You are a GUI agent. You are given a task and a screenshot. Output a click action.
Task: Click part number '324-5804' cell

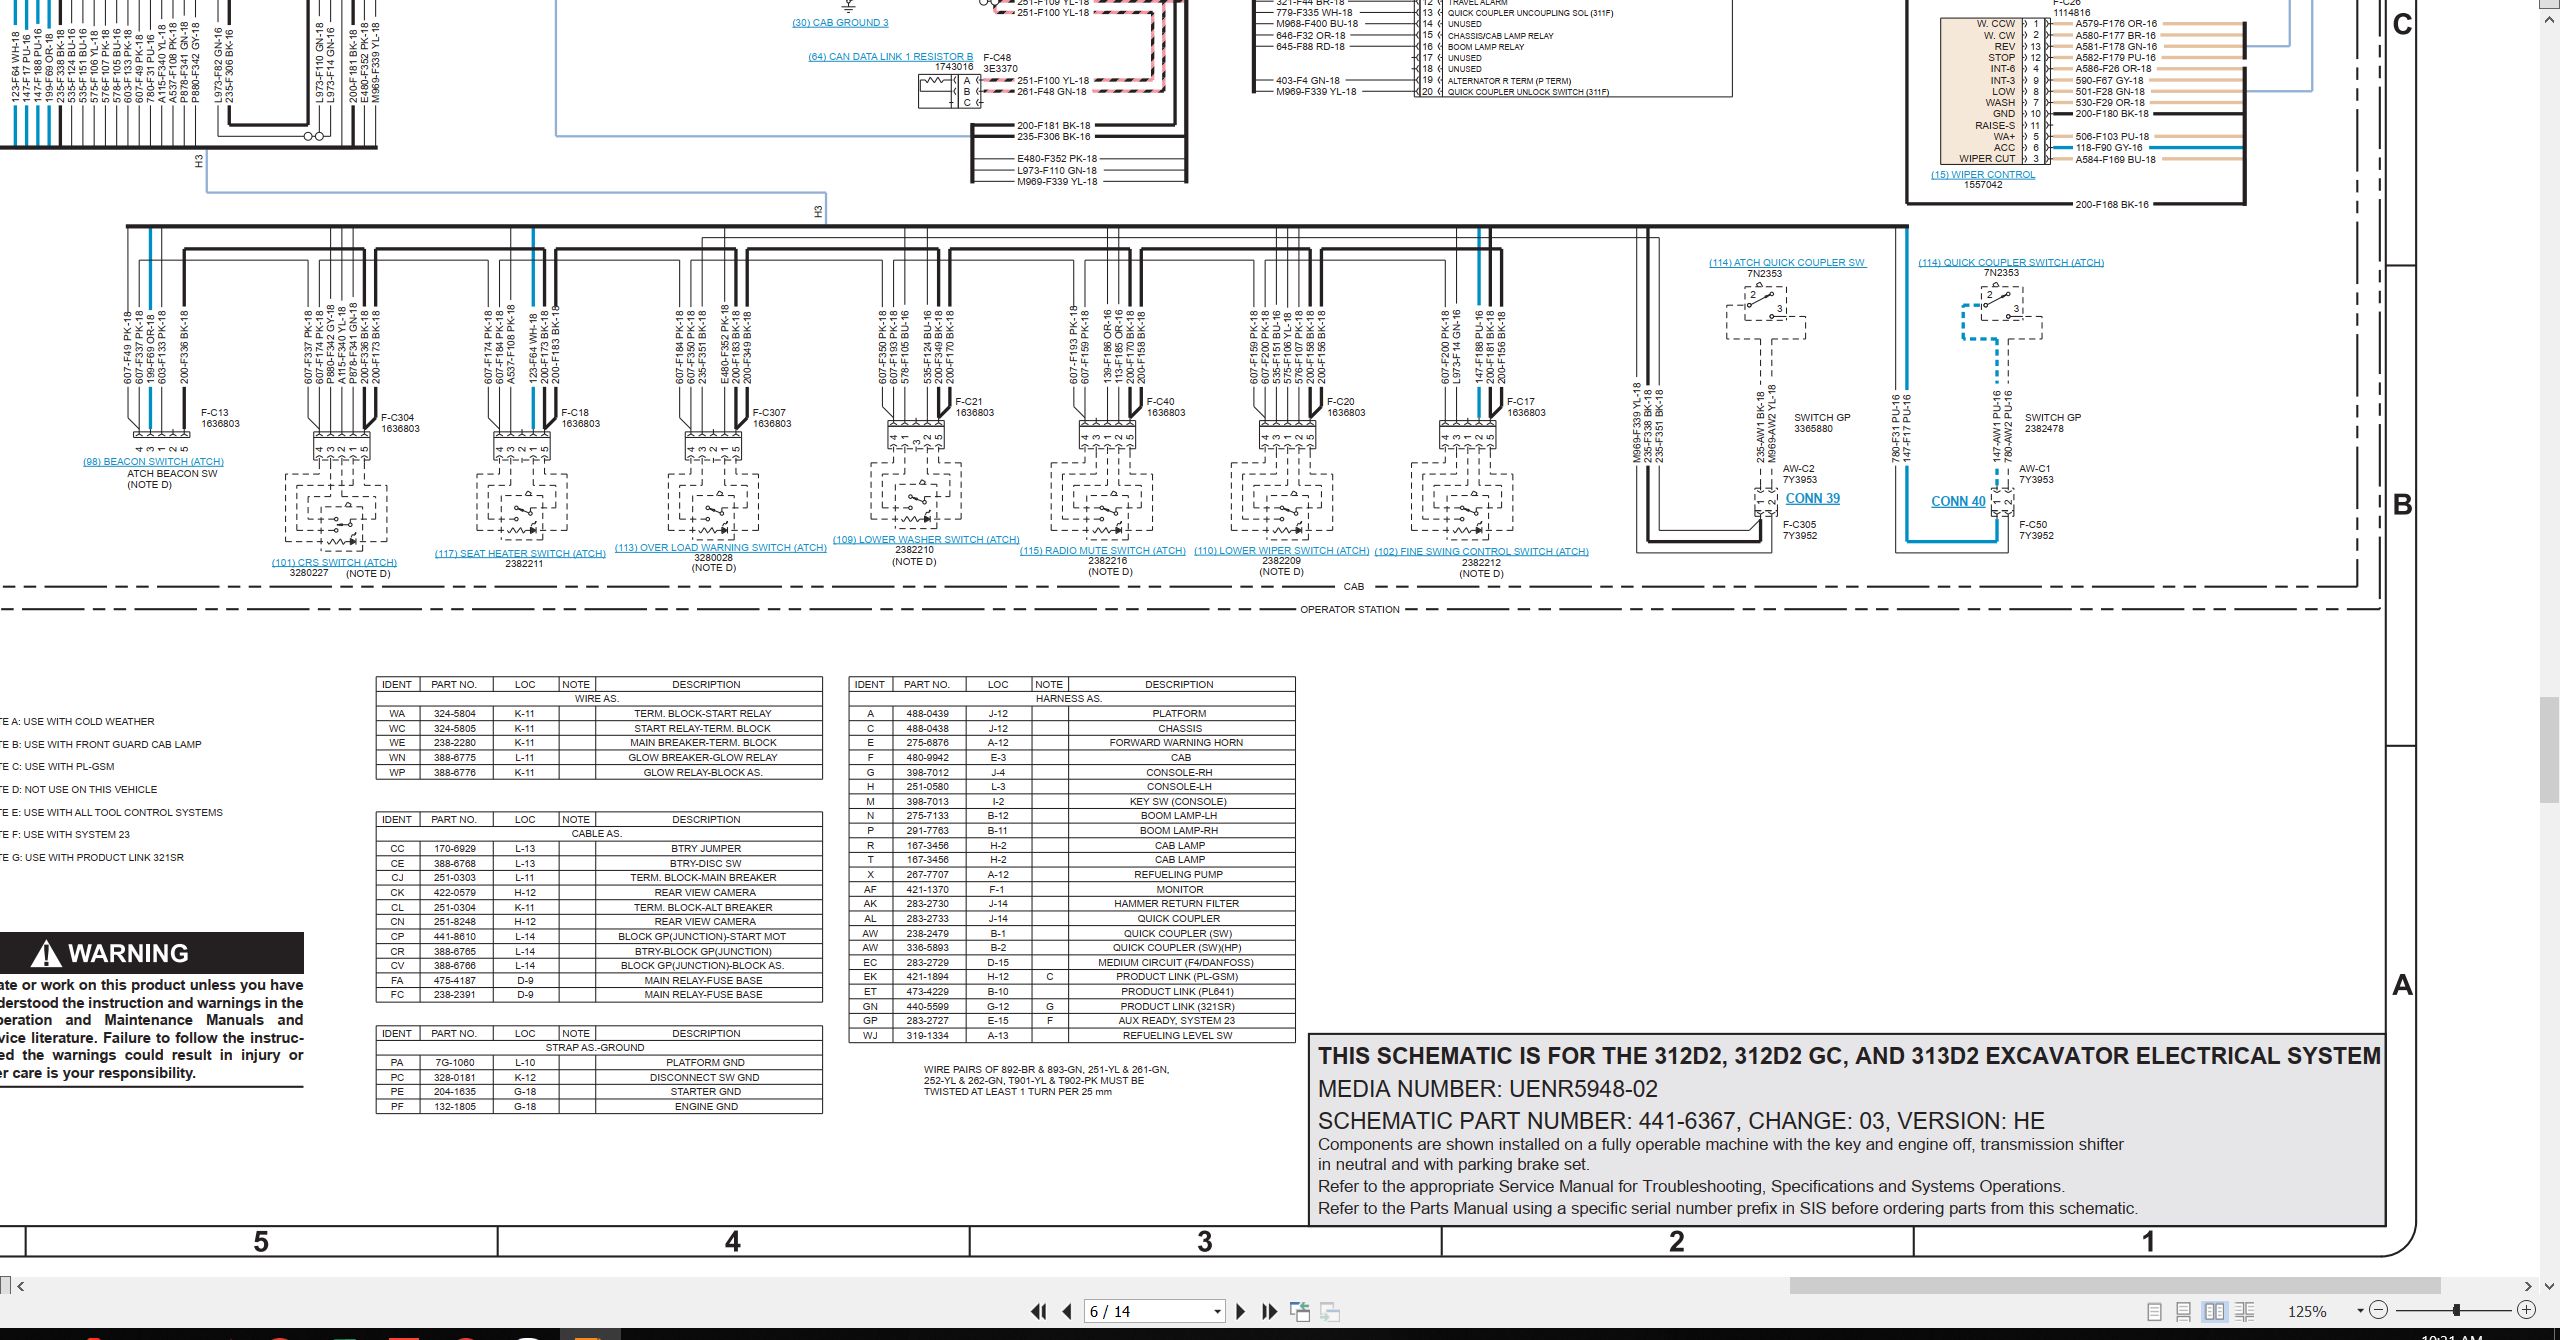point(455,714)
